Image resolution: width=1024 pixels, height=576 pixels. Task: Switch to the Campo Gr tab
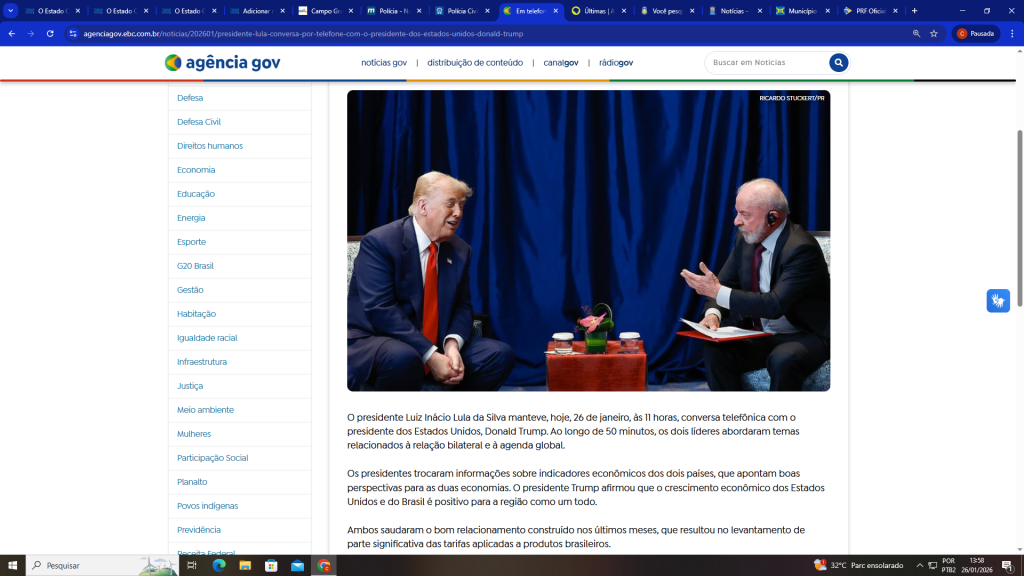(x=325, y=11)
